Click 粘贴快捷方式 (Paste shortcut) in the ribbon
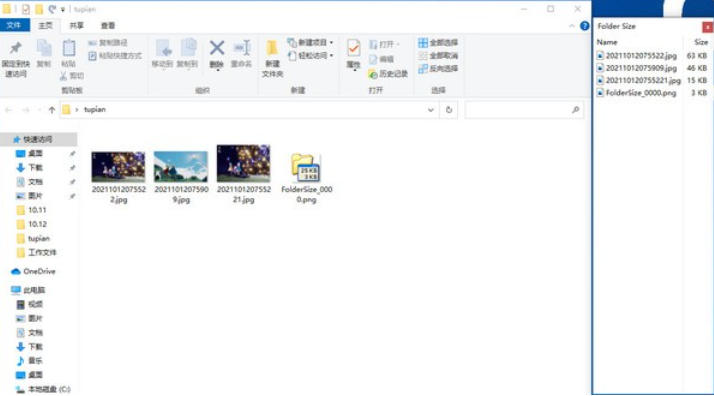Viewport: 714px width, 396px height. 115,56
